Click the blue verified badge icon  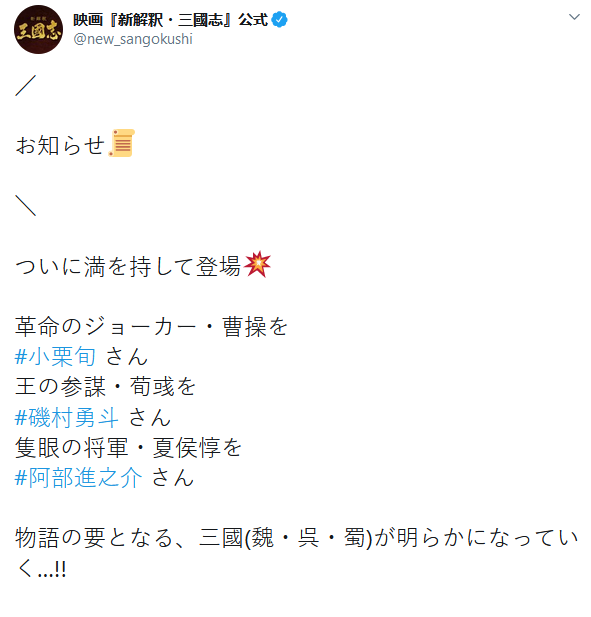[x=279, y=20]
